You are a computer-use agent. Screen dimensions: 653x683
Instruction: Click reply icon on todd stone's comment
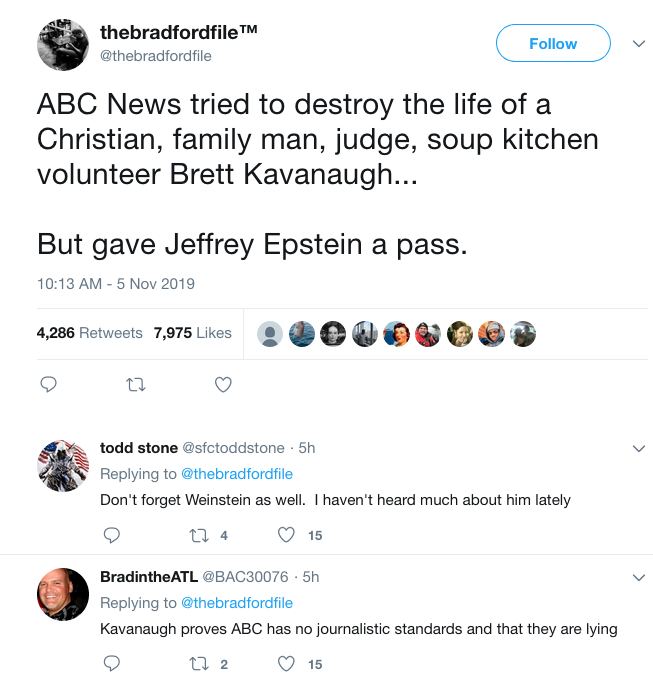click(x=112, y=535)
